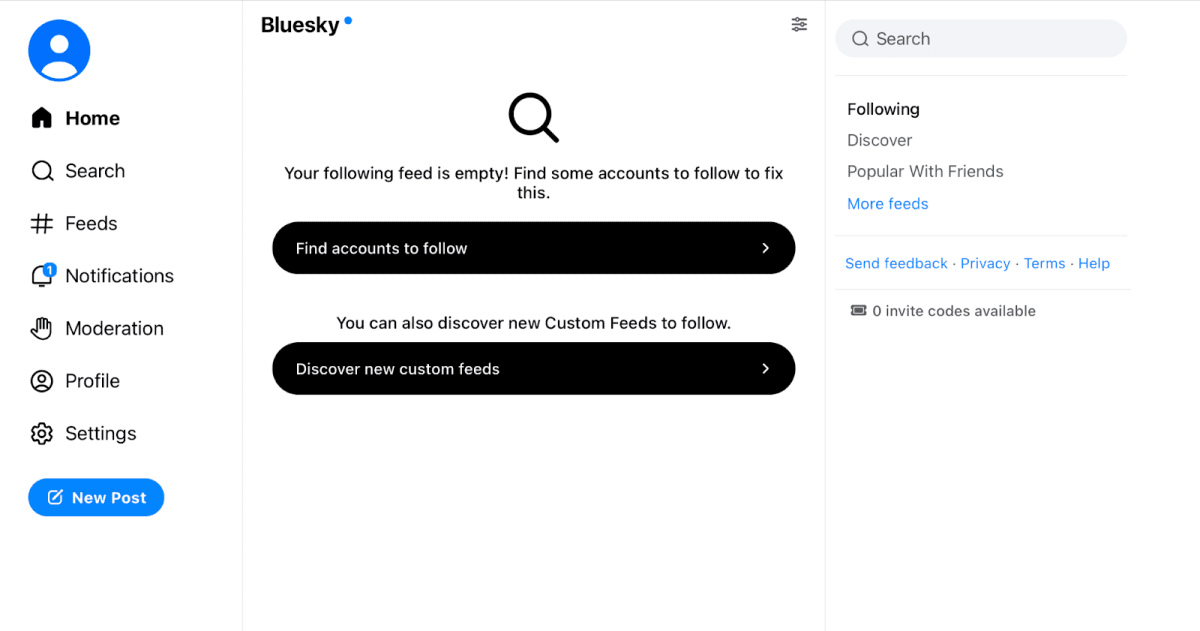Open the More feeds link
The width and height of the screenshot is (1200, 631).
click(887, 203)
